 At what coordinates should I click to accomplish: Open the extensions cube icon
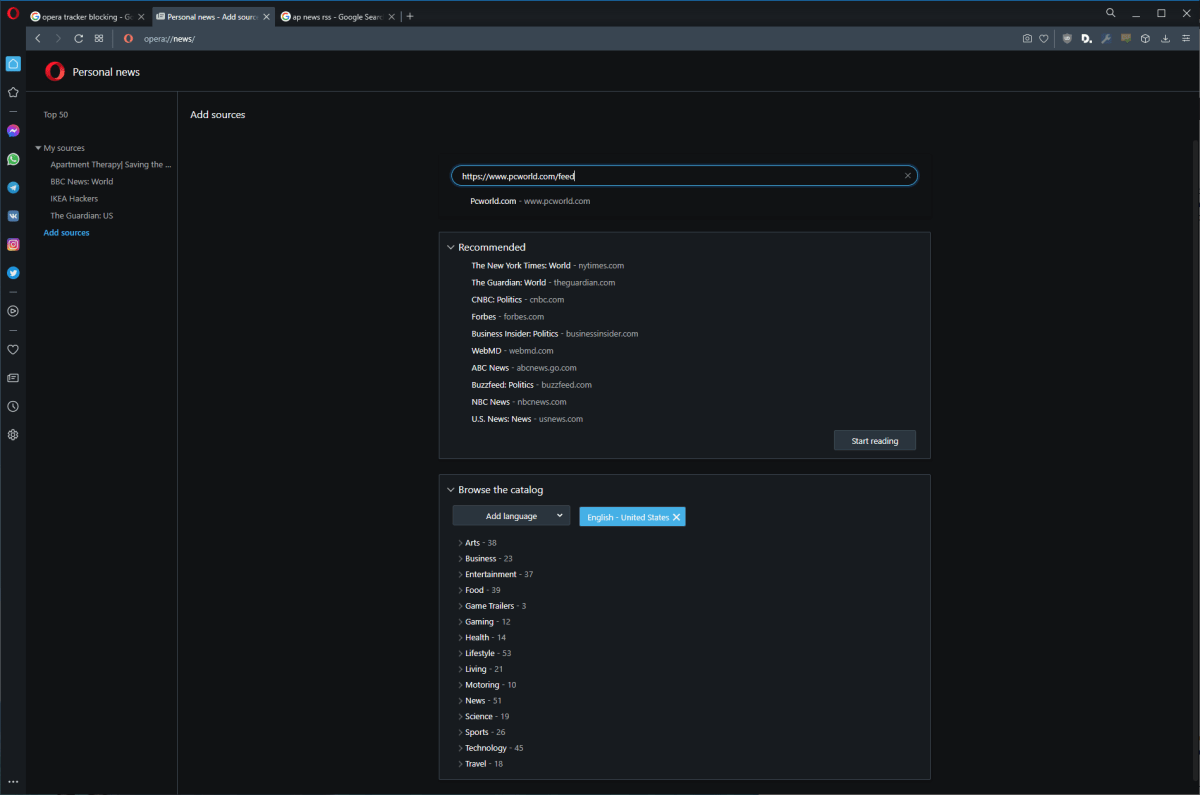point(1146,39)
